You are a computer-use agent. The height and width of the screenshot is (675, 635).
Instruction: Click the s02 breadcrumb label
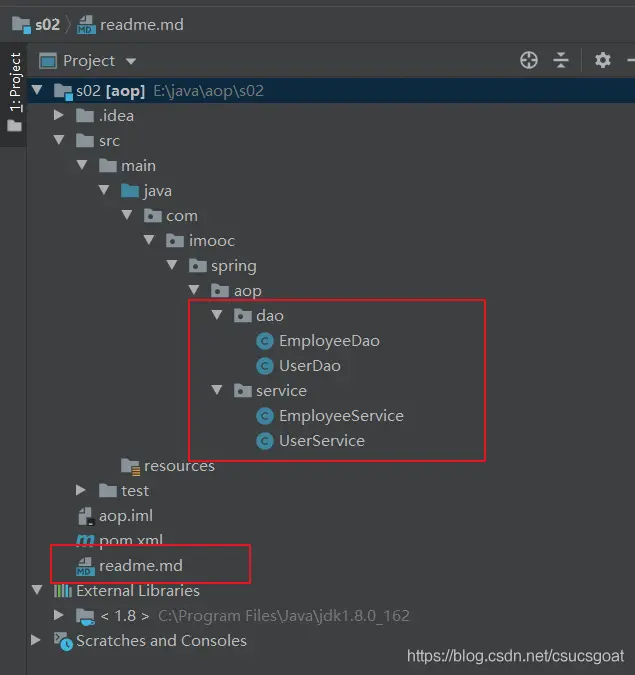47,25
